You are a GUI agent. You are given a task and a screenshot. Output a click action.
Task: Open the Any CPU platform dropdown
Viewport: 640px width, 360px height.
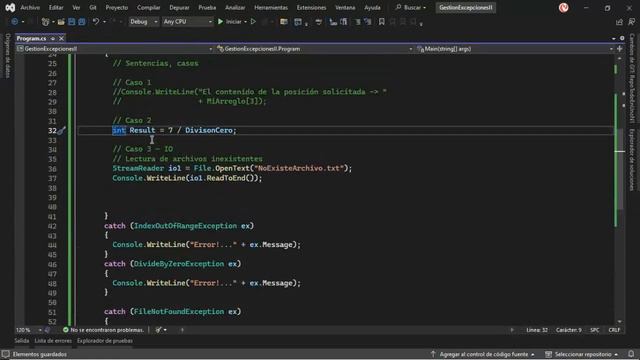(187, 22)
